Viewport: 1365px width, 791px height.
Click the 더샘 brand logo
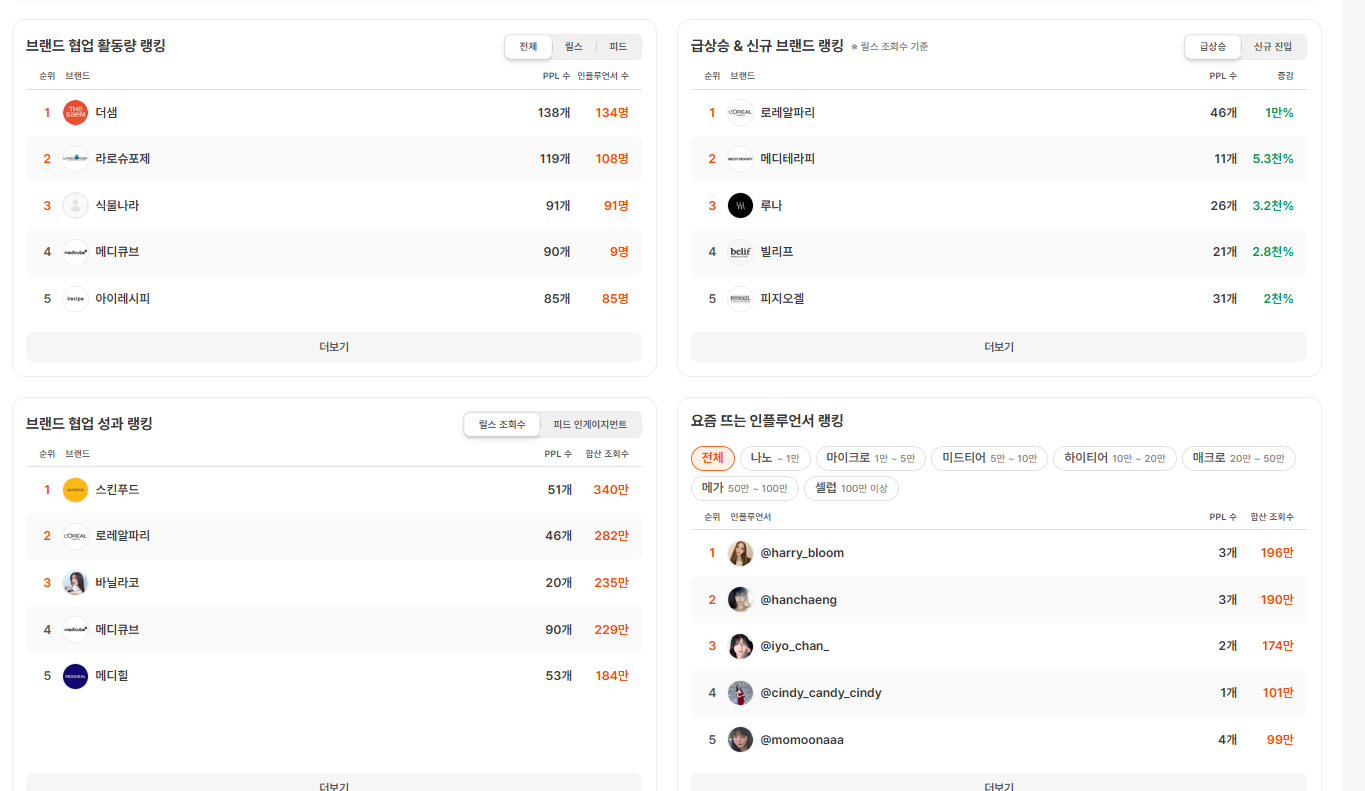[x=75, y=113]
